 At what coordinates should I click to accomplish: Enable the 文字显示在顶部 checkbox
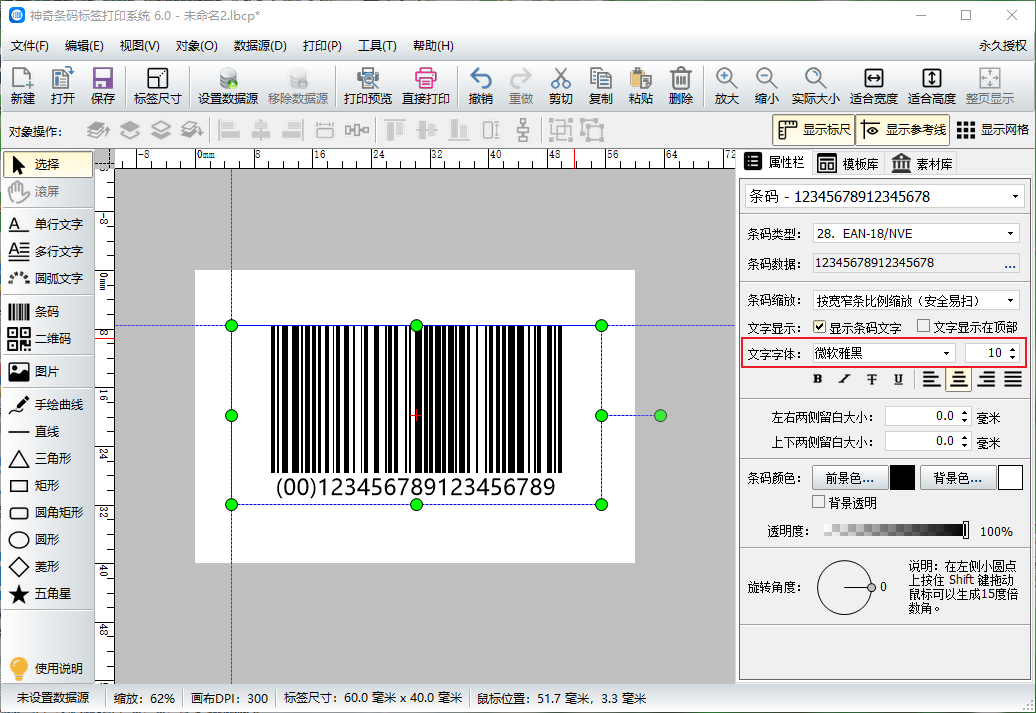923,327
